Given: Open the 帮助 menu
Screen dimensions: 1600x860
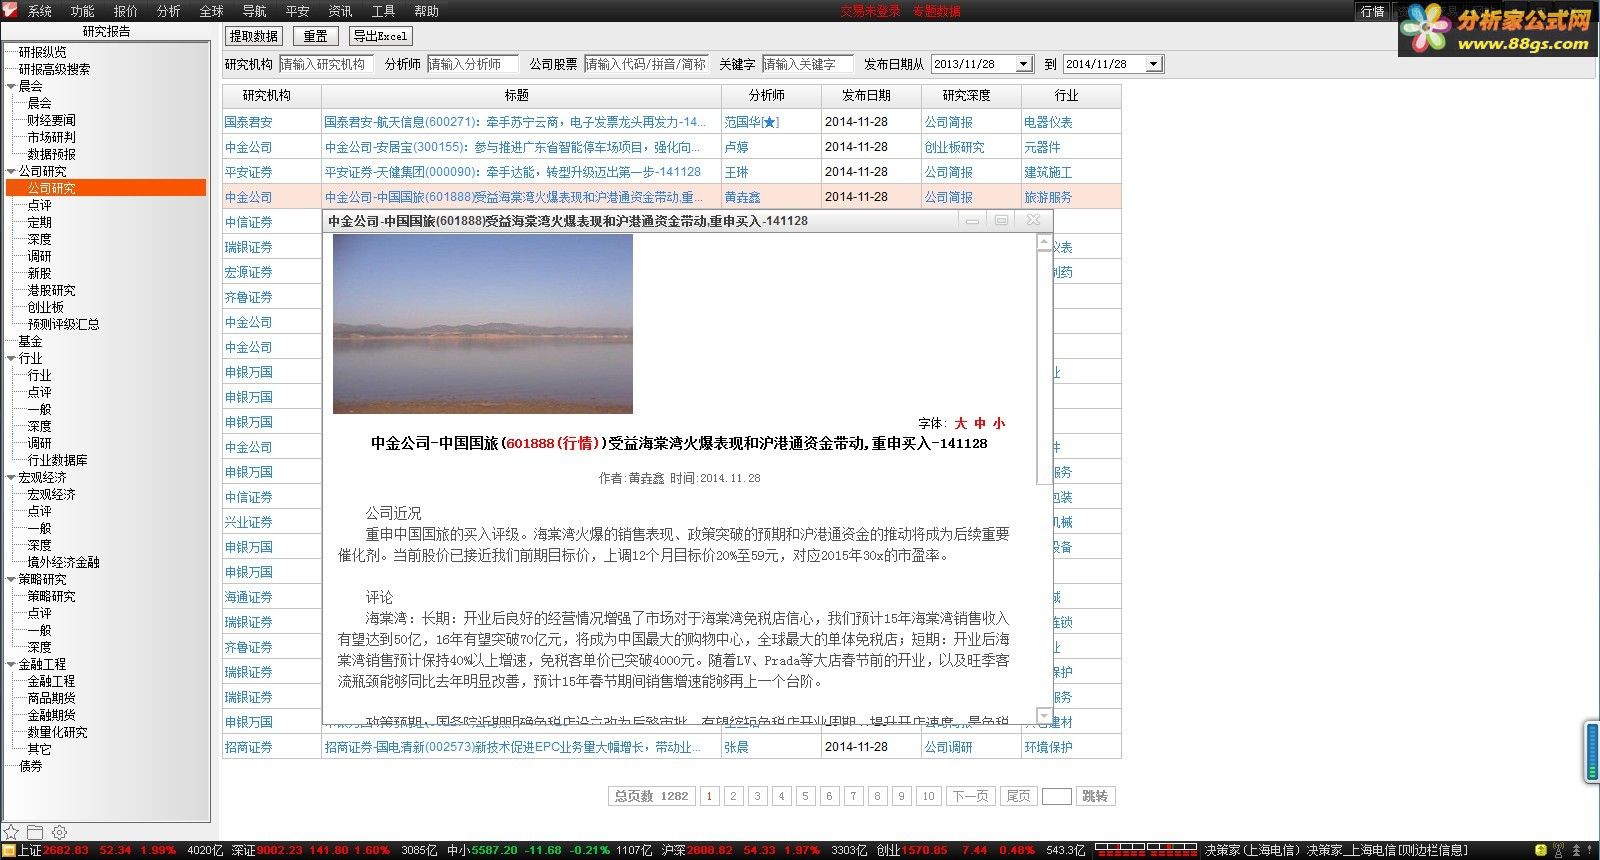Looking at the screenshot, I should [427, 11].
